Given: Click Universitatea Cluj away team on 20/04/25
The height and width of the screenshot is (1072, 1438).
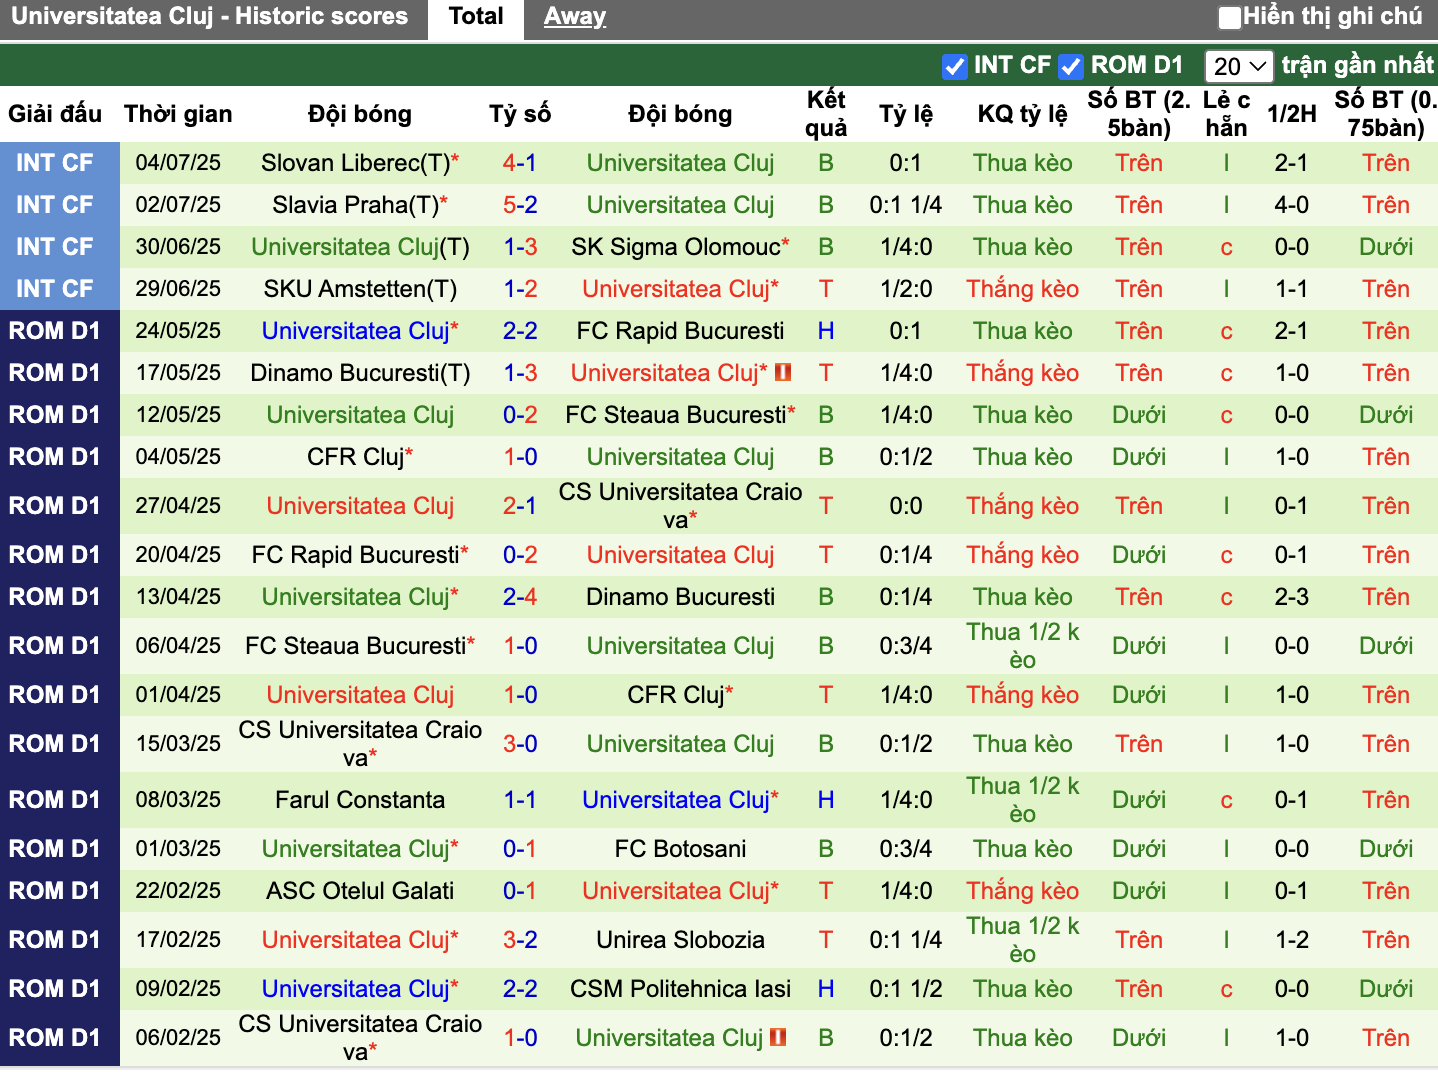Looking at the screenshot, I should [680, 555].
